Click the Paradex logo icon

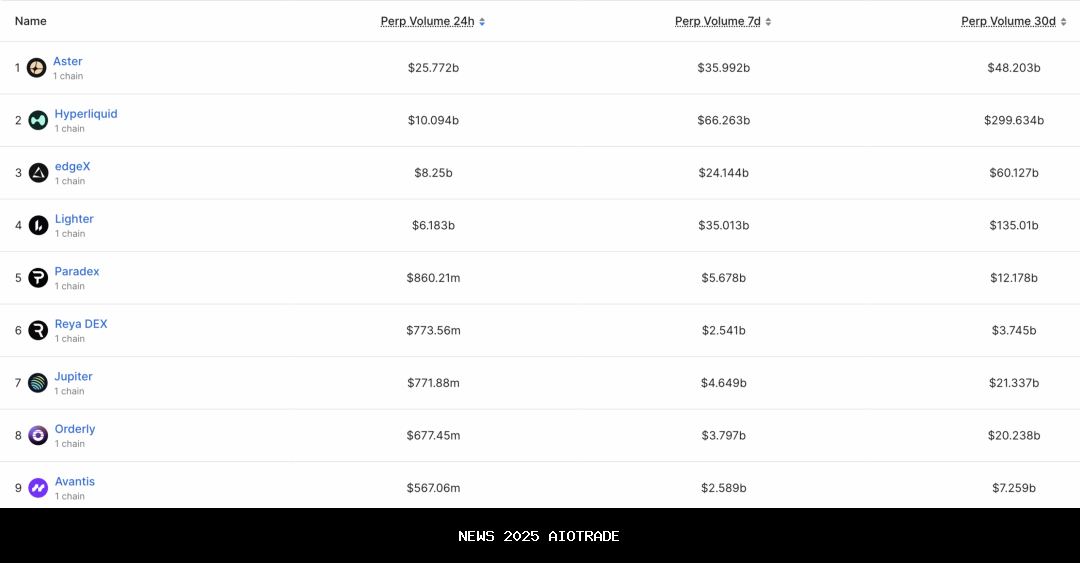[38, 278]
